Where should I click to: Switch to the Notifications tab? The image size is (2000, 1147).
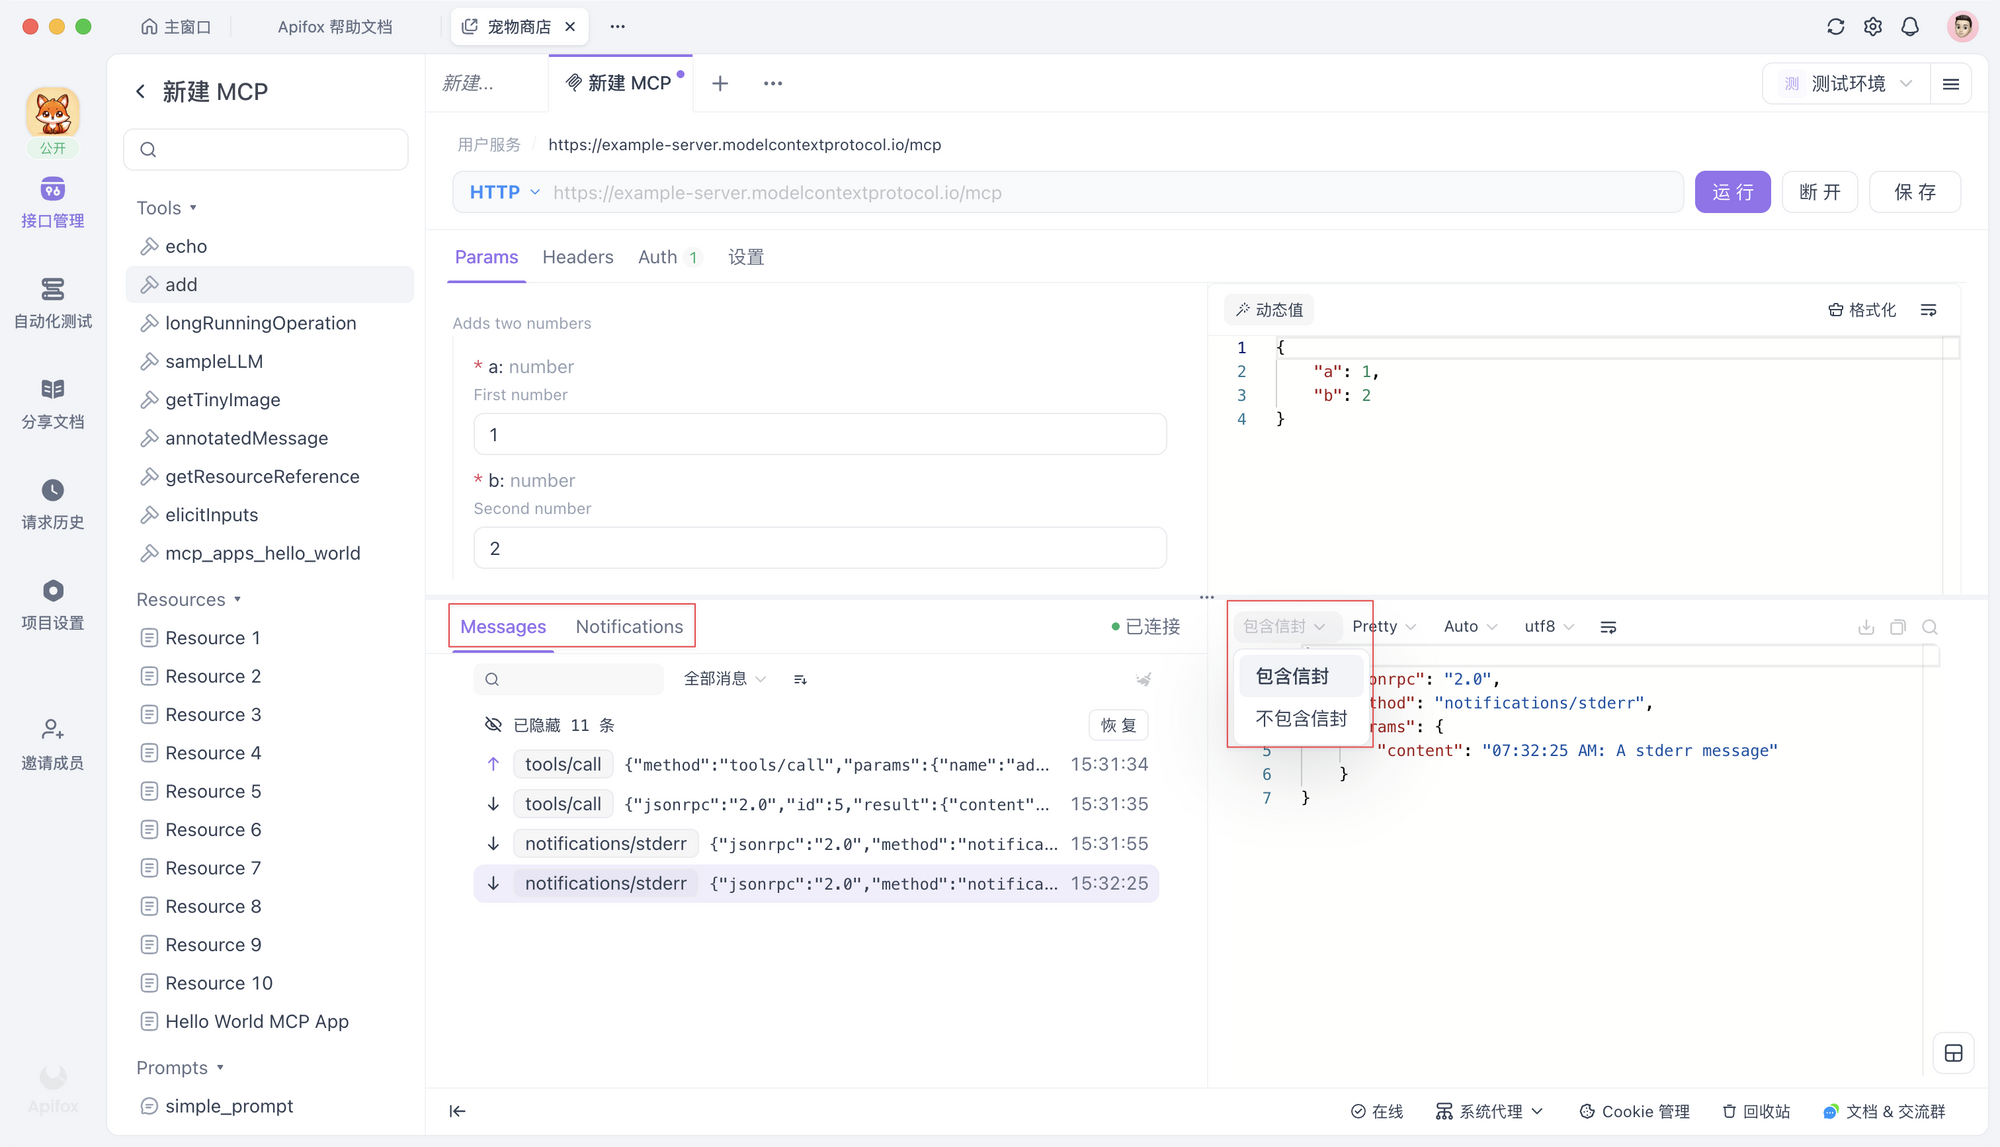pos(629,627)
